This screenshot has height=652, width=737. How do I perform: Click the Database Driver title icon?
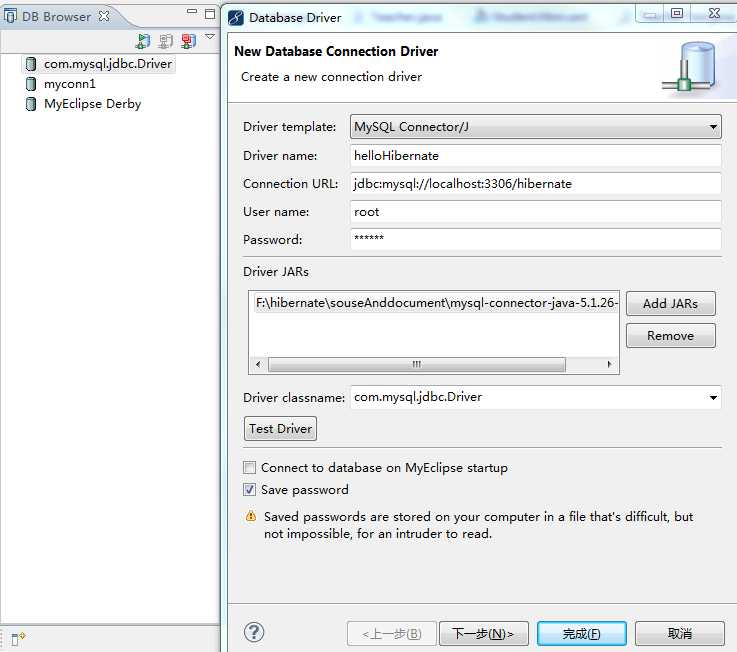pyautogui.click(x=235, y=18)
